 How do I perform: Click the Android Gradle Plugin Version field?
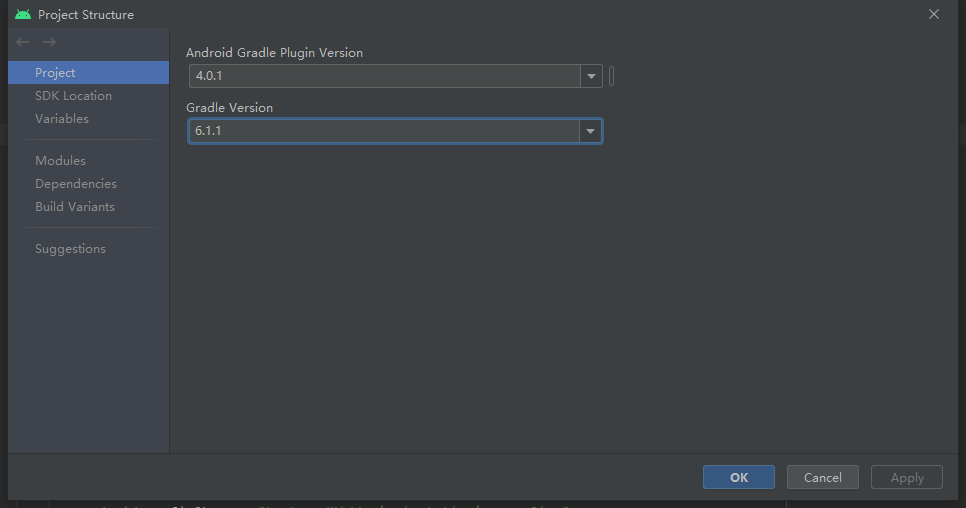click(385, 77)
